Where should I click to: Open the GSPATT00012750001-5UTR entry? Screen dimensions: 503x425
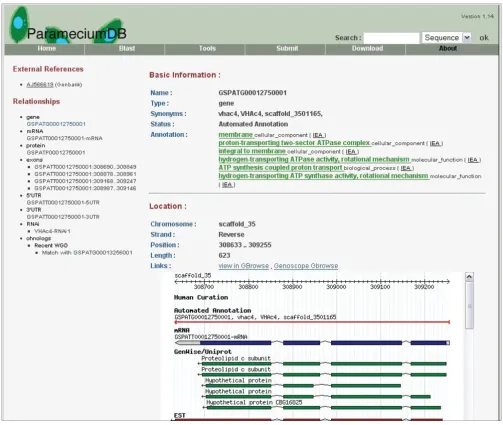pos(63,203)
